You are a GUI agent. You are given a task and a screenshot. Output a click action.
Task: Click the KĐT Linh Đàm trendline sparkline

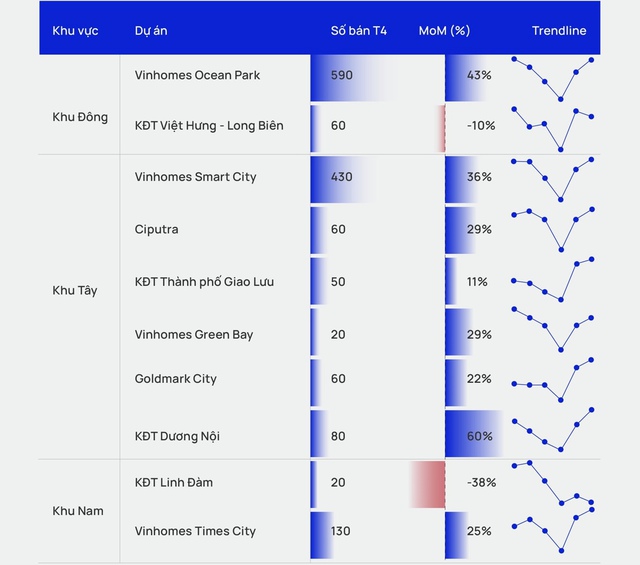tap(553, 483)
